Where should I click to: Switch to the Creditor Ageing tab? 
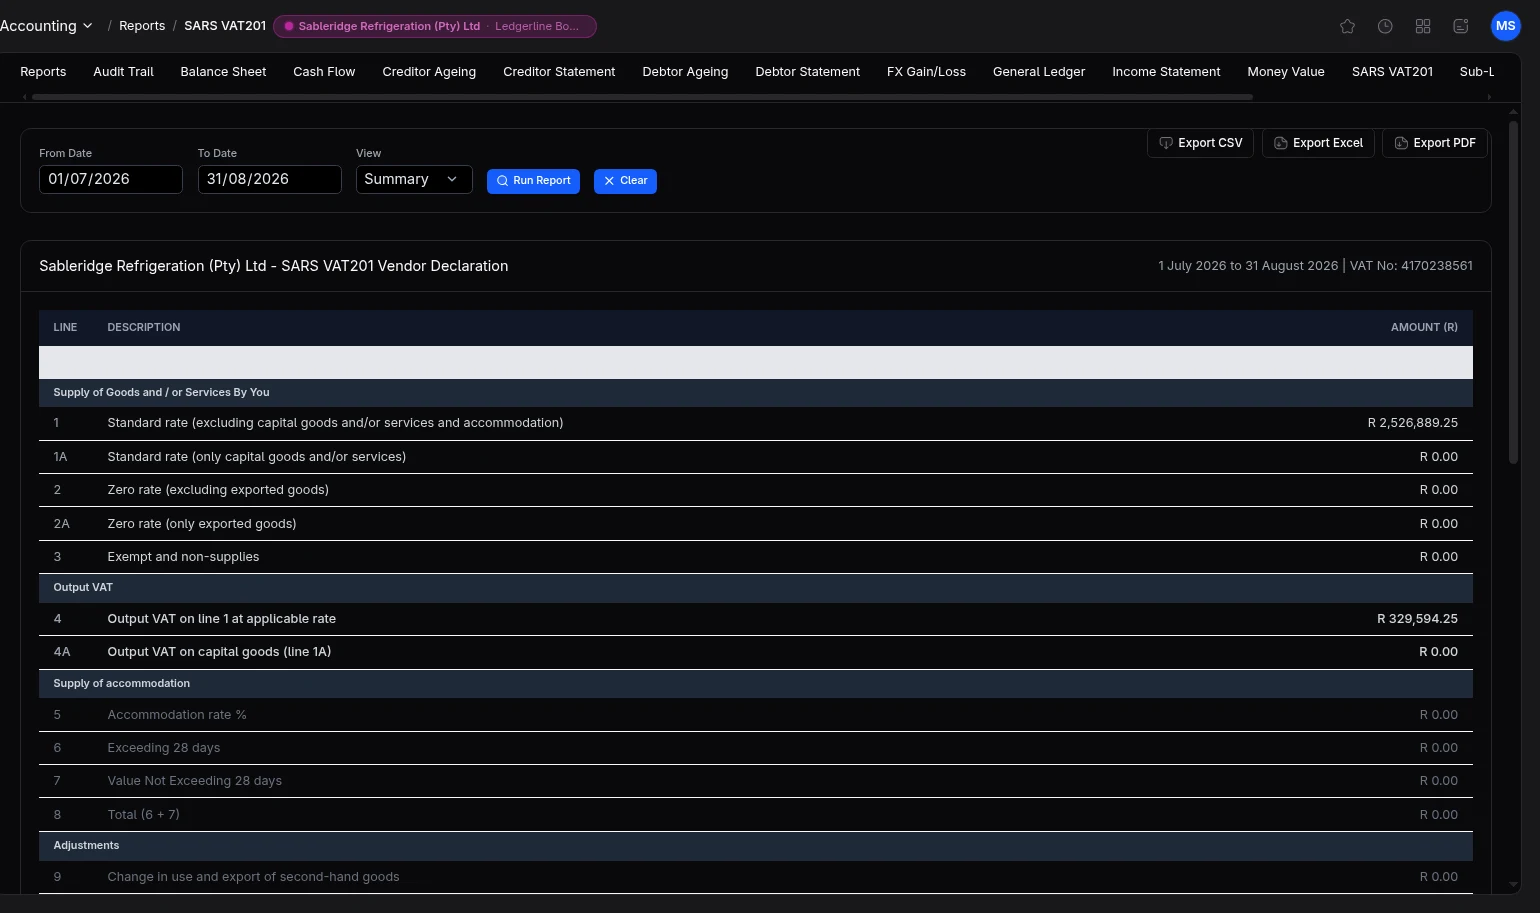tap(429, 72)
